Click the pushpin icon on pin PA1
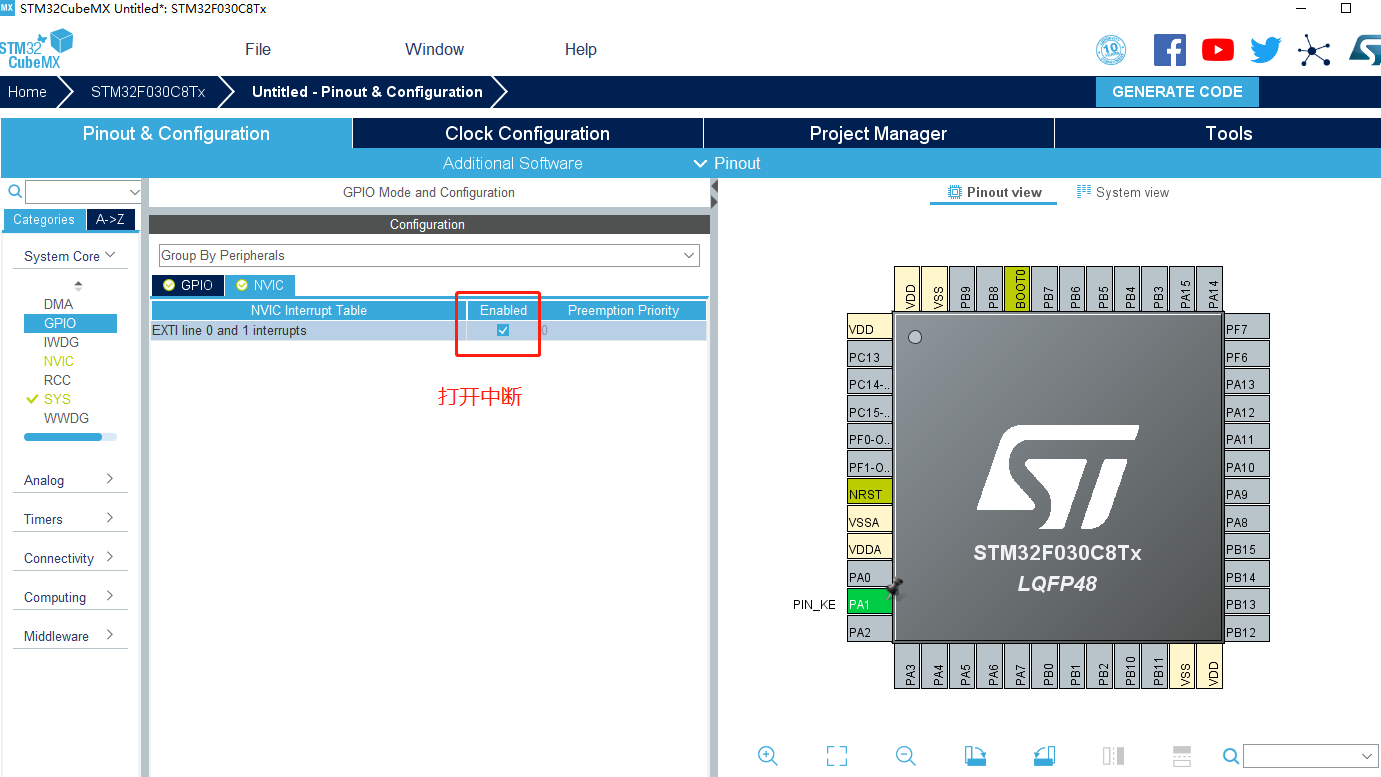Image resolution: width=1381 pixels, height=777 pixels. 895,588
